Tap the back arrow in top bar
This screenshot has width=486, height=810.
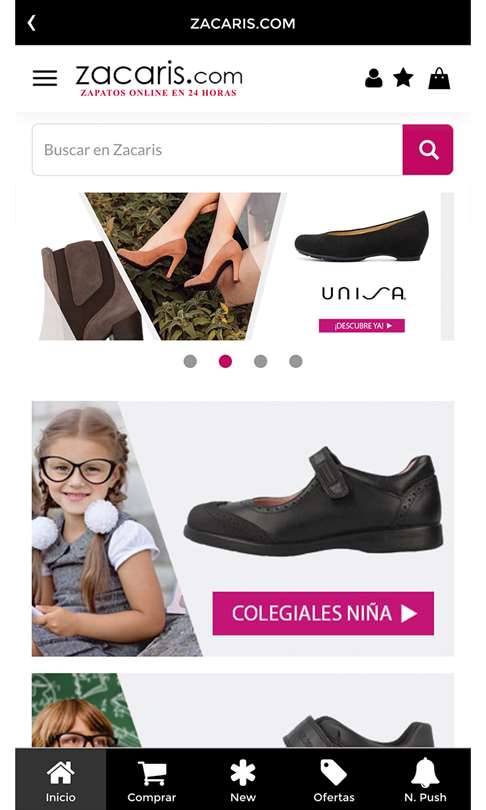tap(32, 23)
